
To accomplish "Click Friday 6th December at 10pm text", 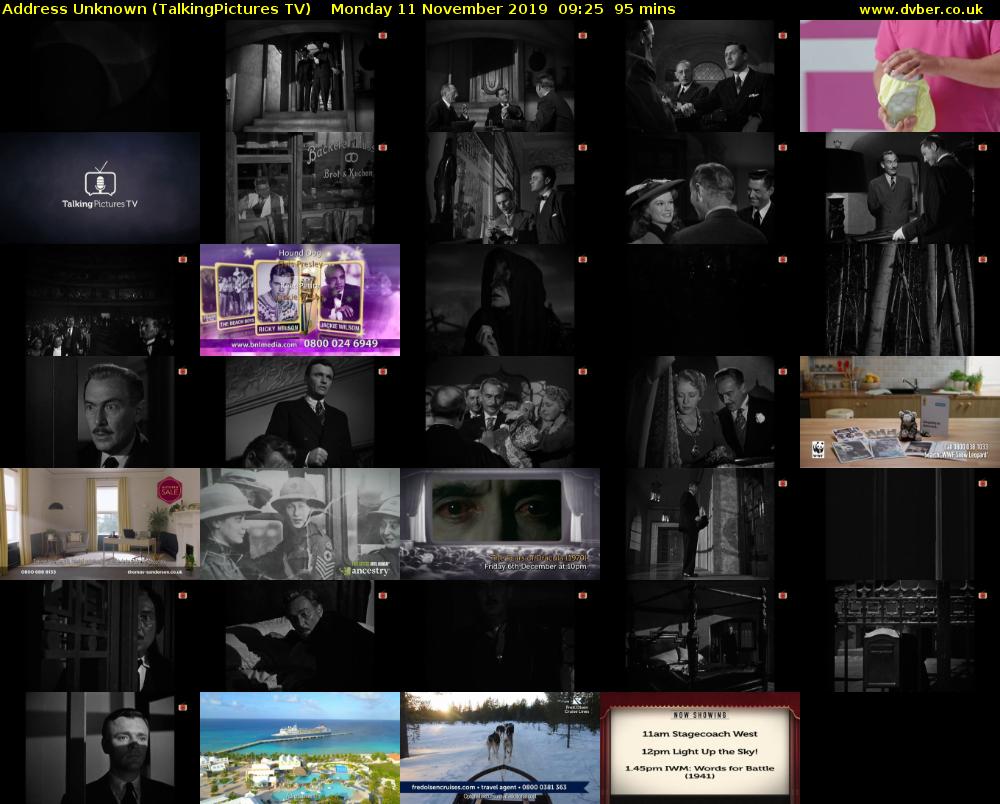I will click(535, 567).
